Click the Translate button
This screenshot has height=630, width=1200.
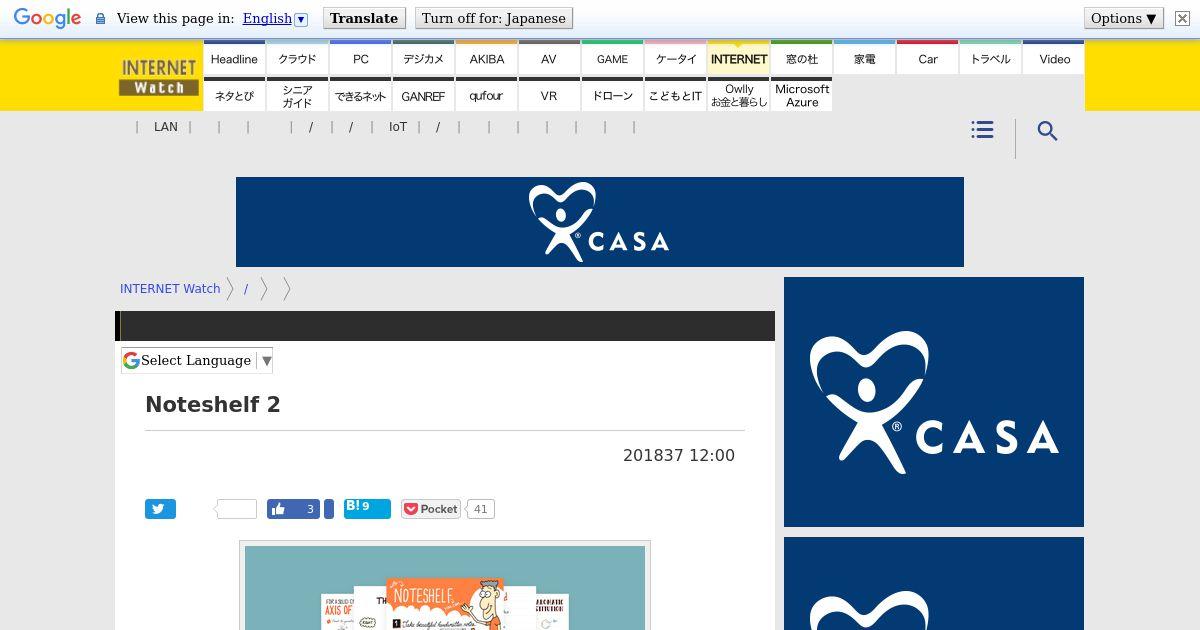pyautogui.click(x=364, y=18)
